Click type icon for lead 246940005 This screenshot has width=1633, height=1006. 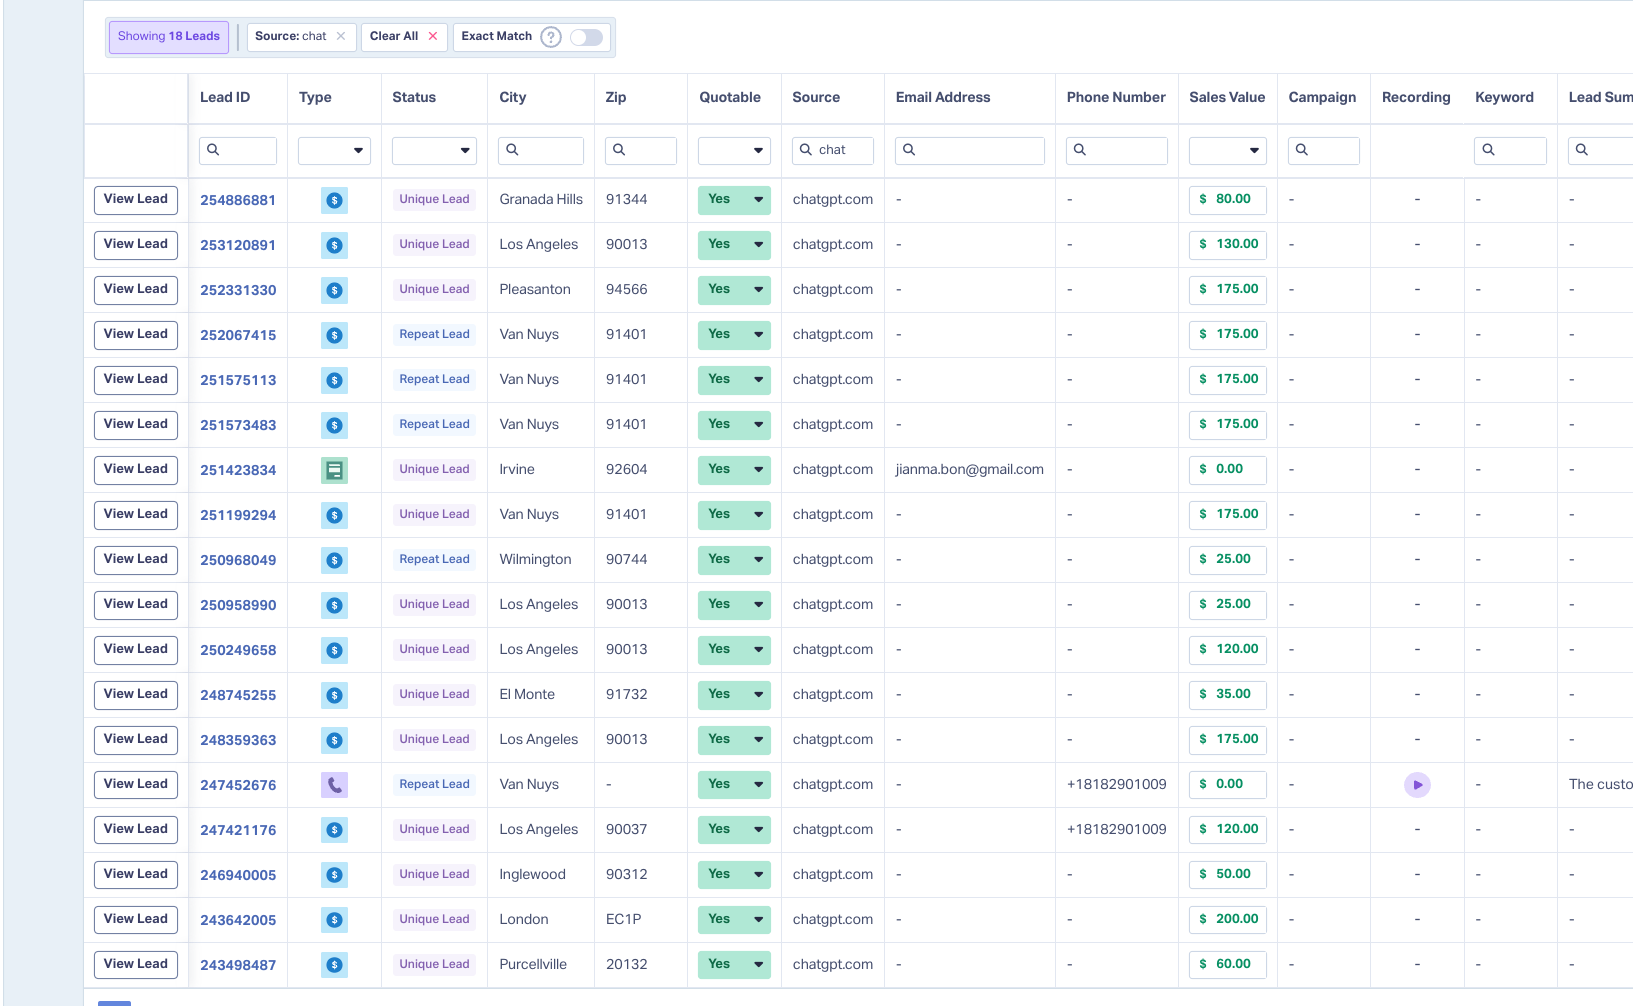[x=334, y=875]
